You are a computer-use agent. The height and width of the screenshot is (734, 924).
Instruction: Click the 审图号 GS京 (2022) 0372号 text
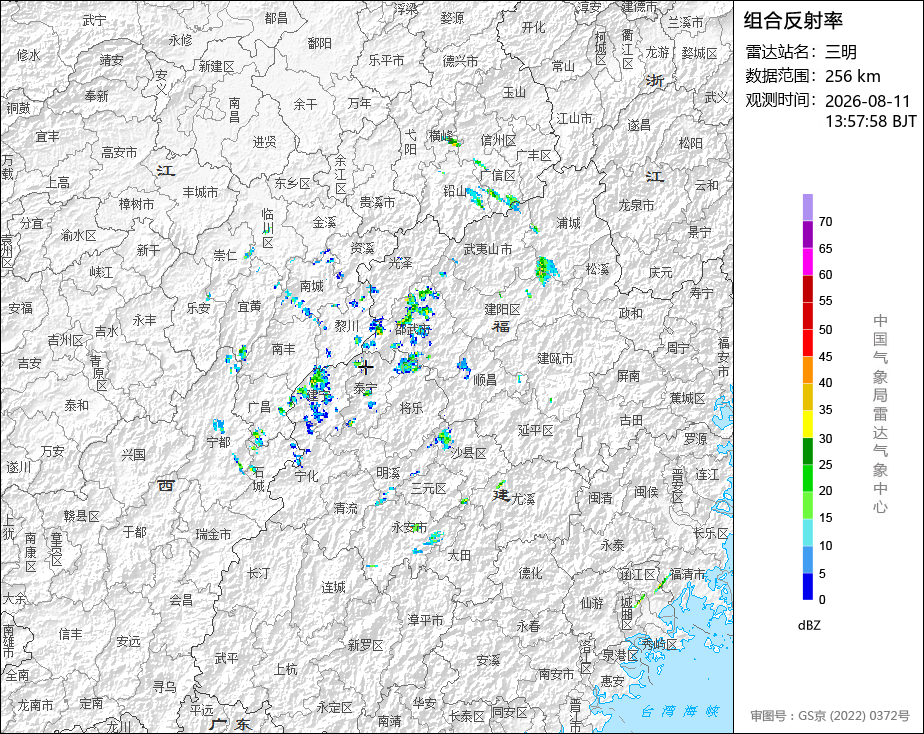tap(830, 716)
